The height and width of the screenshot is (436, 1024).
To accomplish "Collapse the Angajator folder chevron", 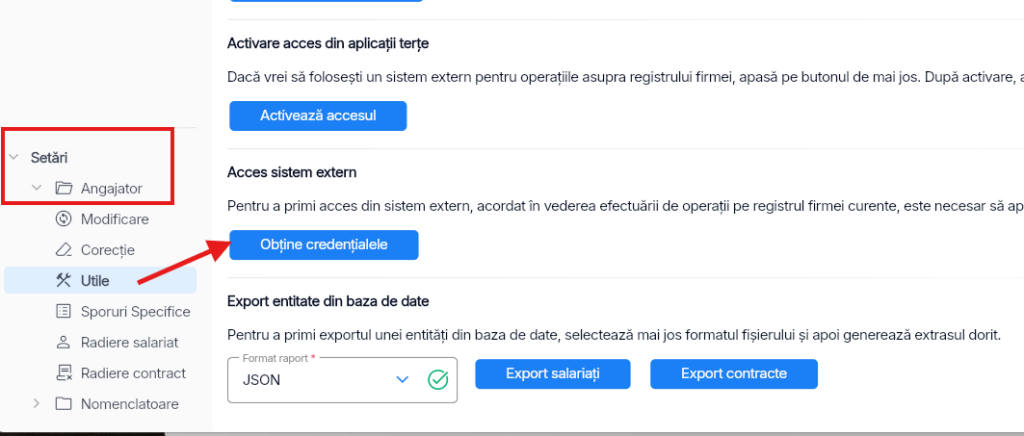I will [37, 189].
